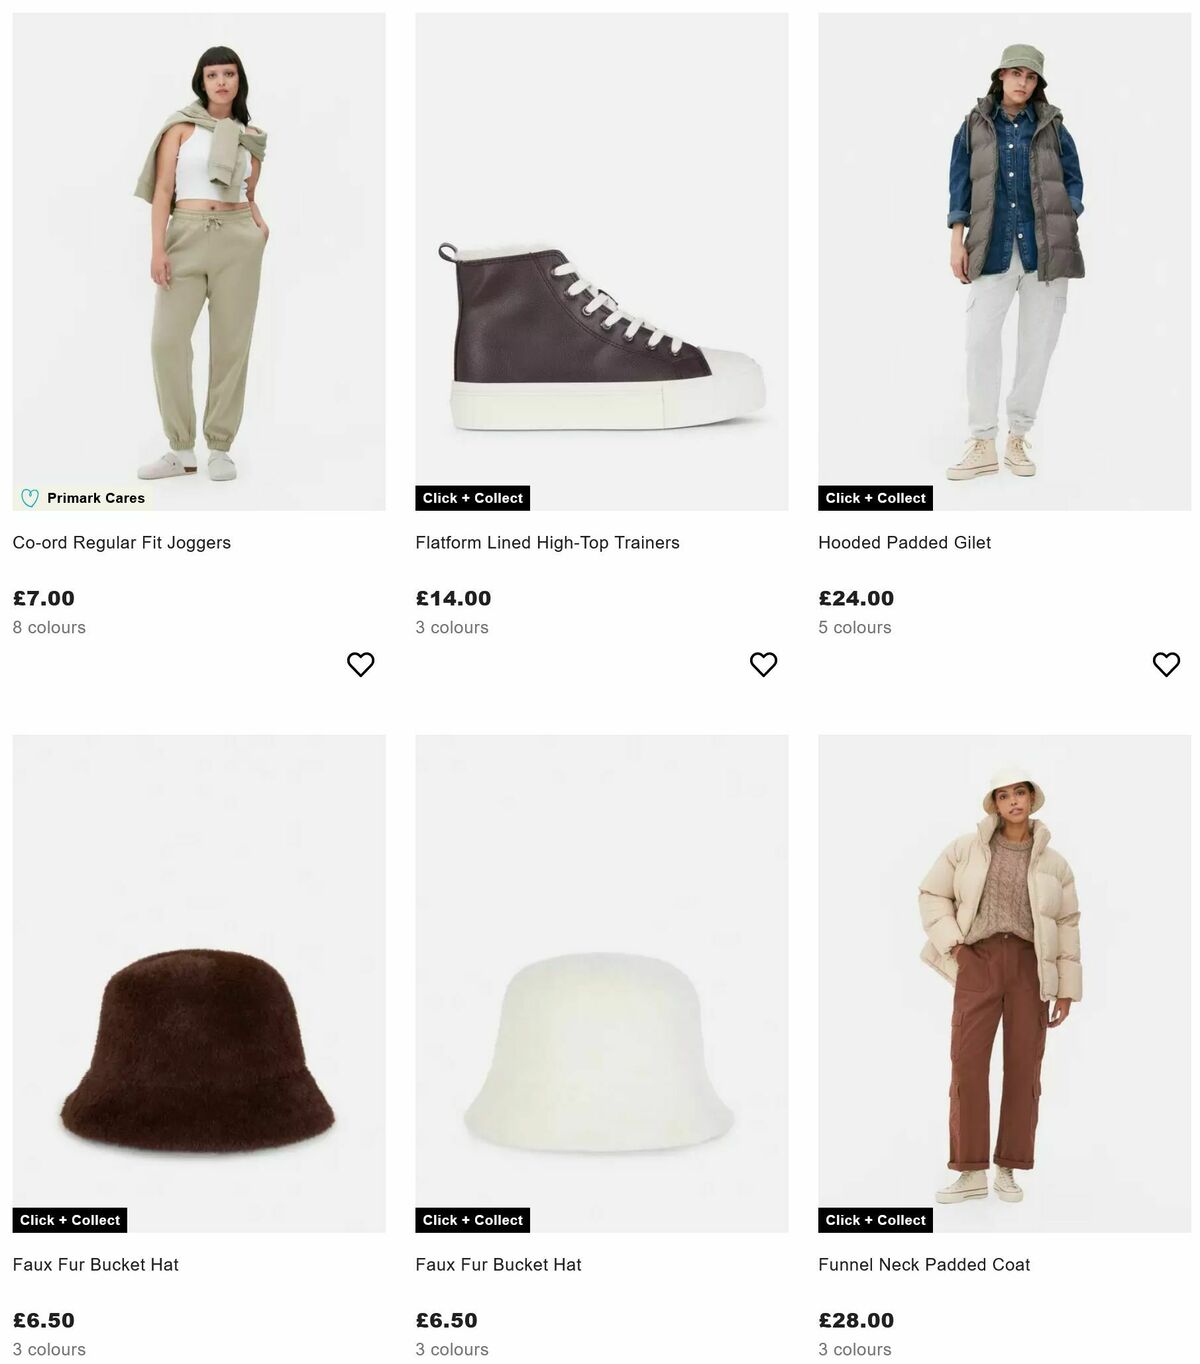The image size is (1200, 1364).
Task: Select the Click + Collect label on the white hat
Action: (472, 1219)
